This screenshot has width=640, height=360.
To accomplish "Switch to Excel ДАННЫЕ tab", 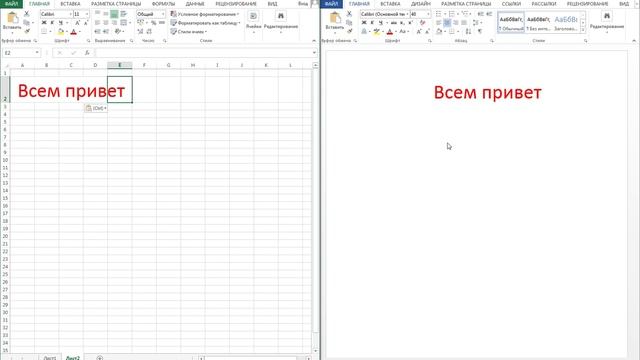I will 195,4.
